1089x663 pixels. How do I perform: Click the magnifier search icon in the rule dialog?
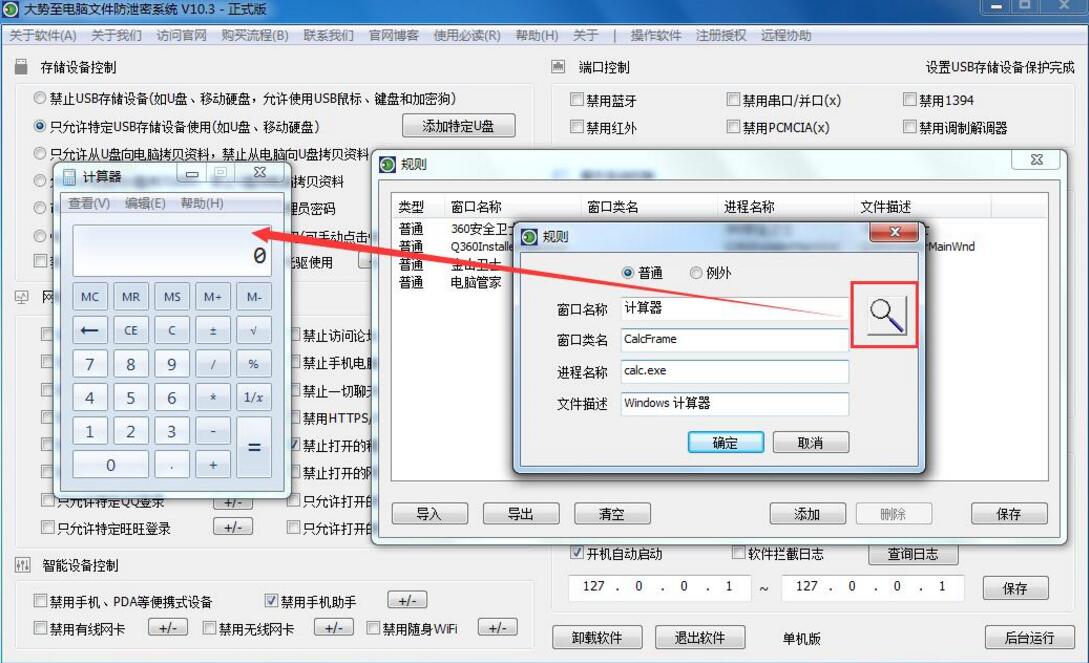pos(883,313)
